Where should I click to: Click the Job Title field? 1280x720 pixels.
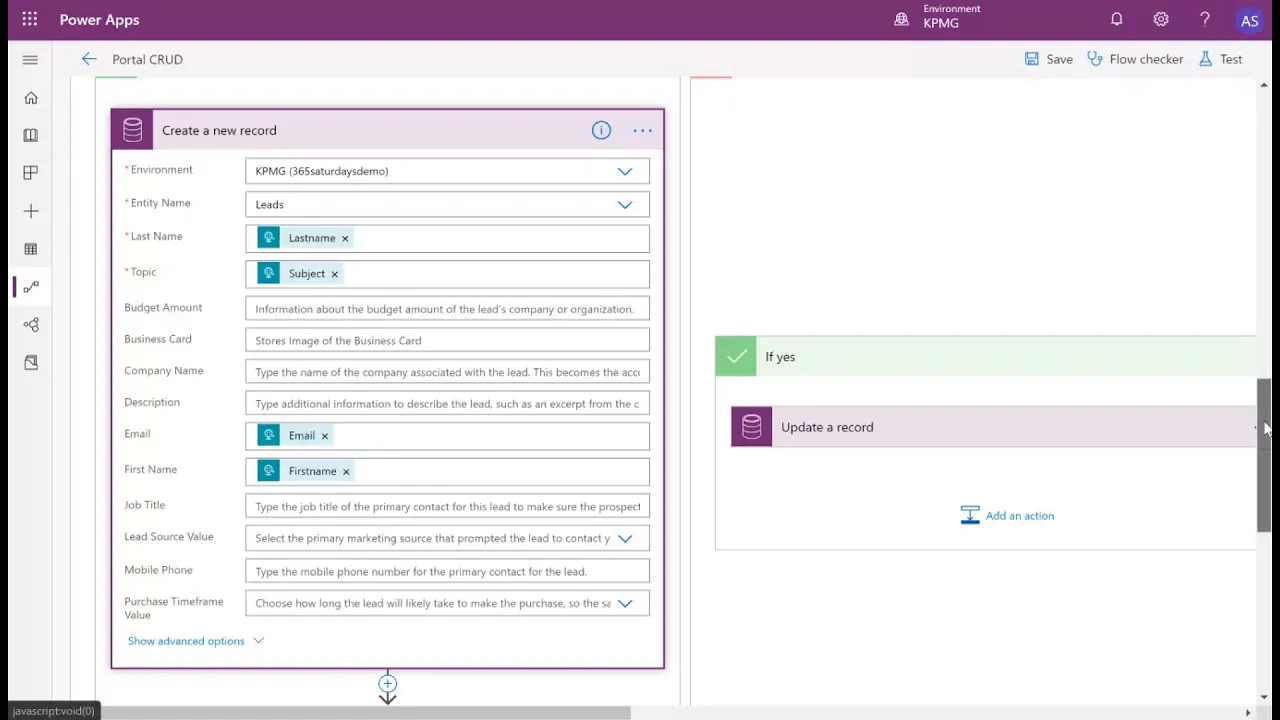[447, 507]
